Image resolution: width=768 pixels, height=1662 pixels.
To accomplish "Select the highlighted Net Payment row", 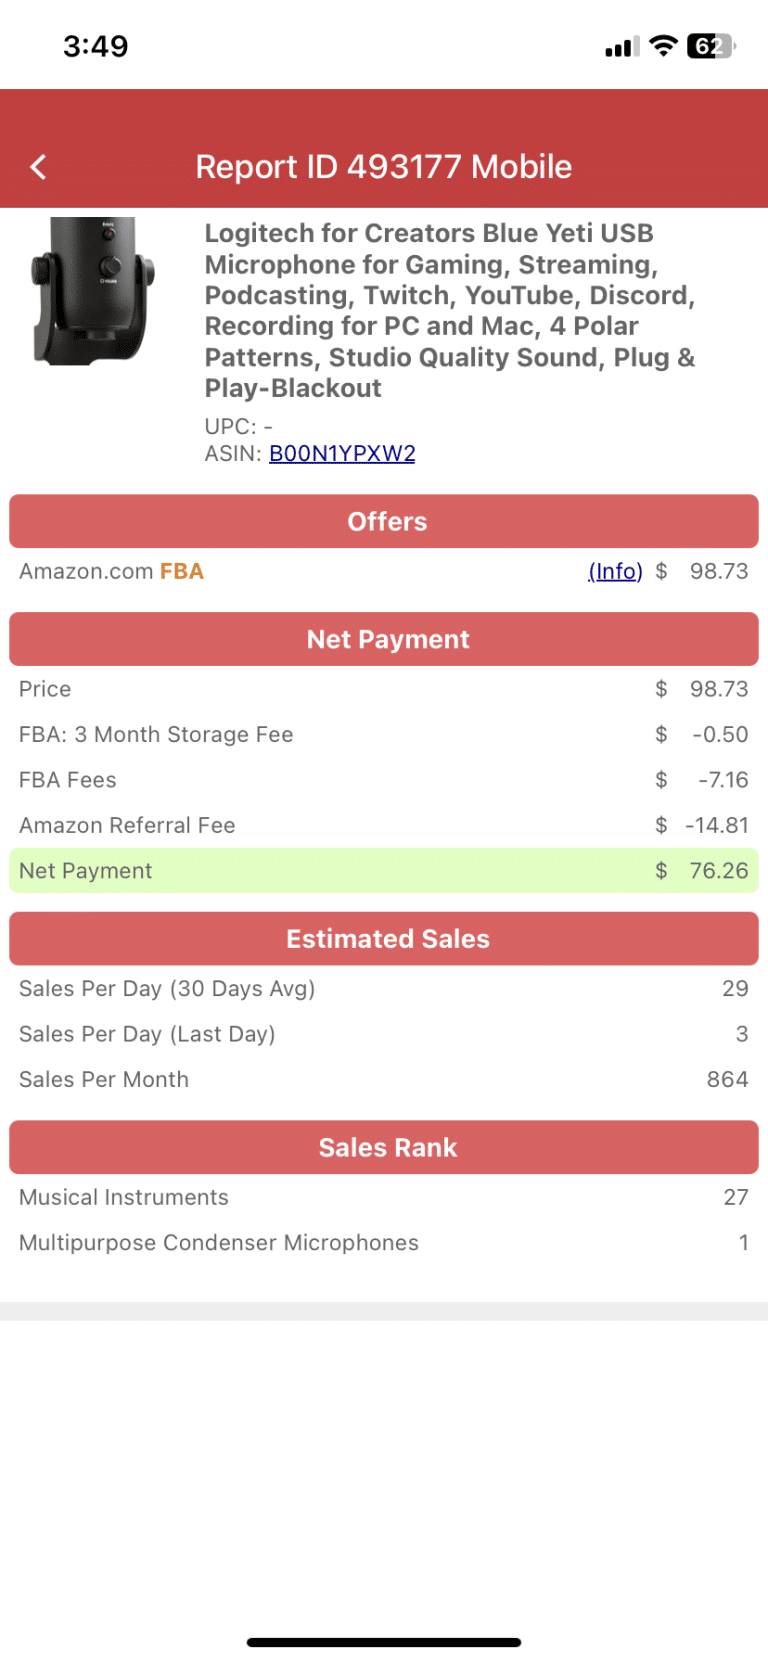I will click(384, 871).
